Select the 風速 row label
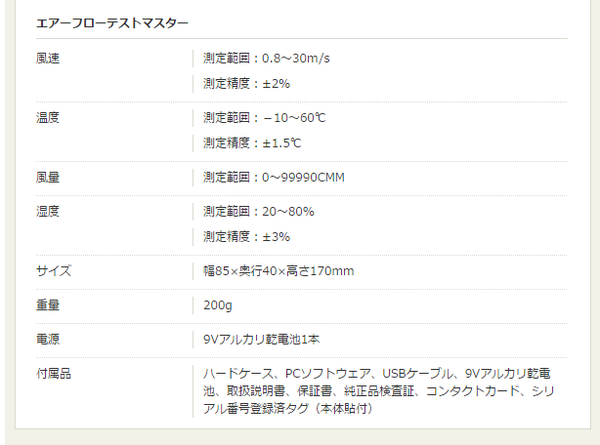600x445 pixels. click(x=47, y=58)
